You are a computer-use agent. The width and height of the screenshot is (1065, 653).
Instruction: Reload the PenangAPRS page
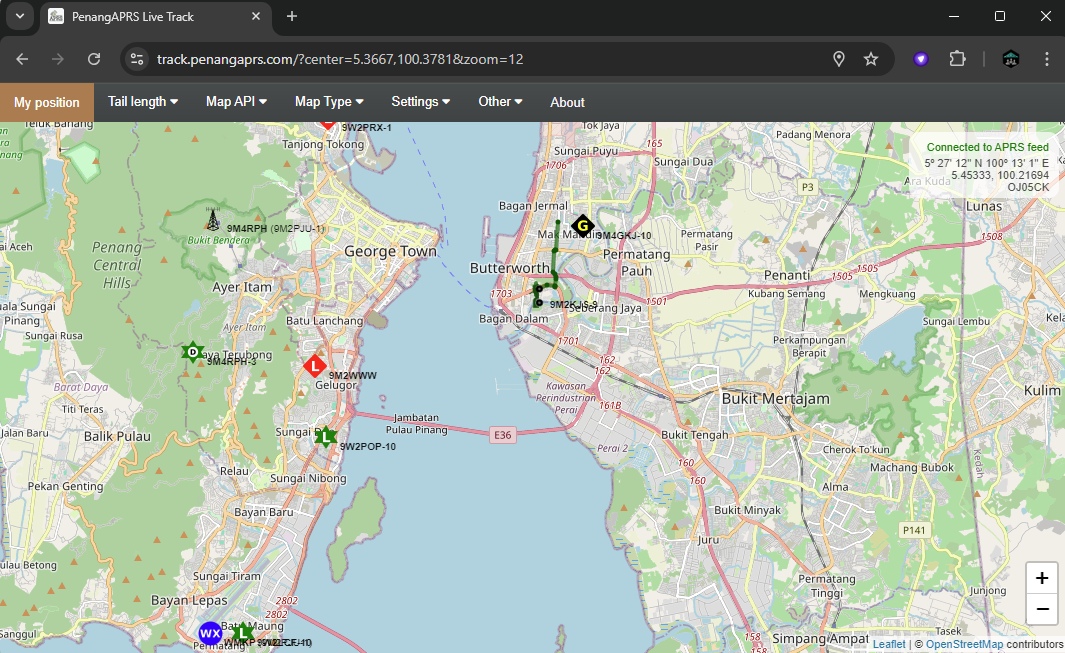94,59
